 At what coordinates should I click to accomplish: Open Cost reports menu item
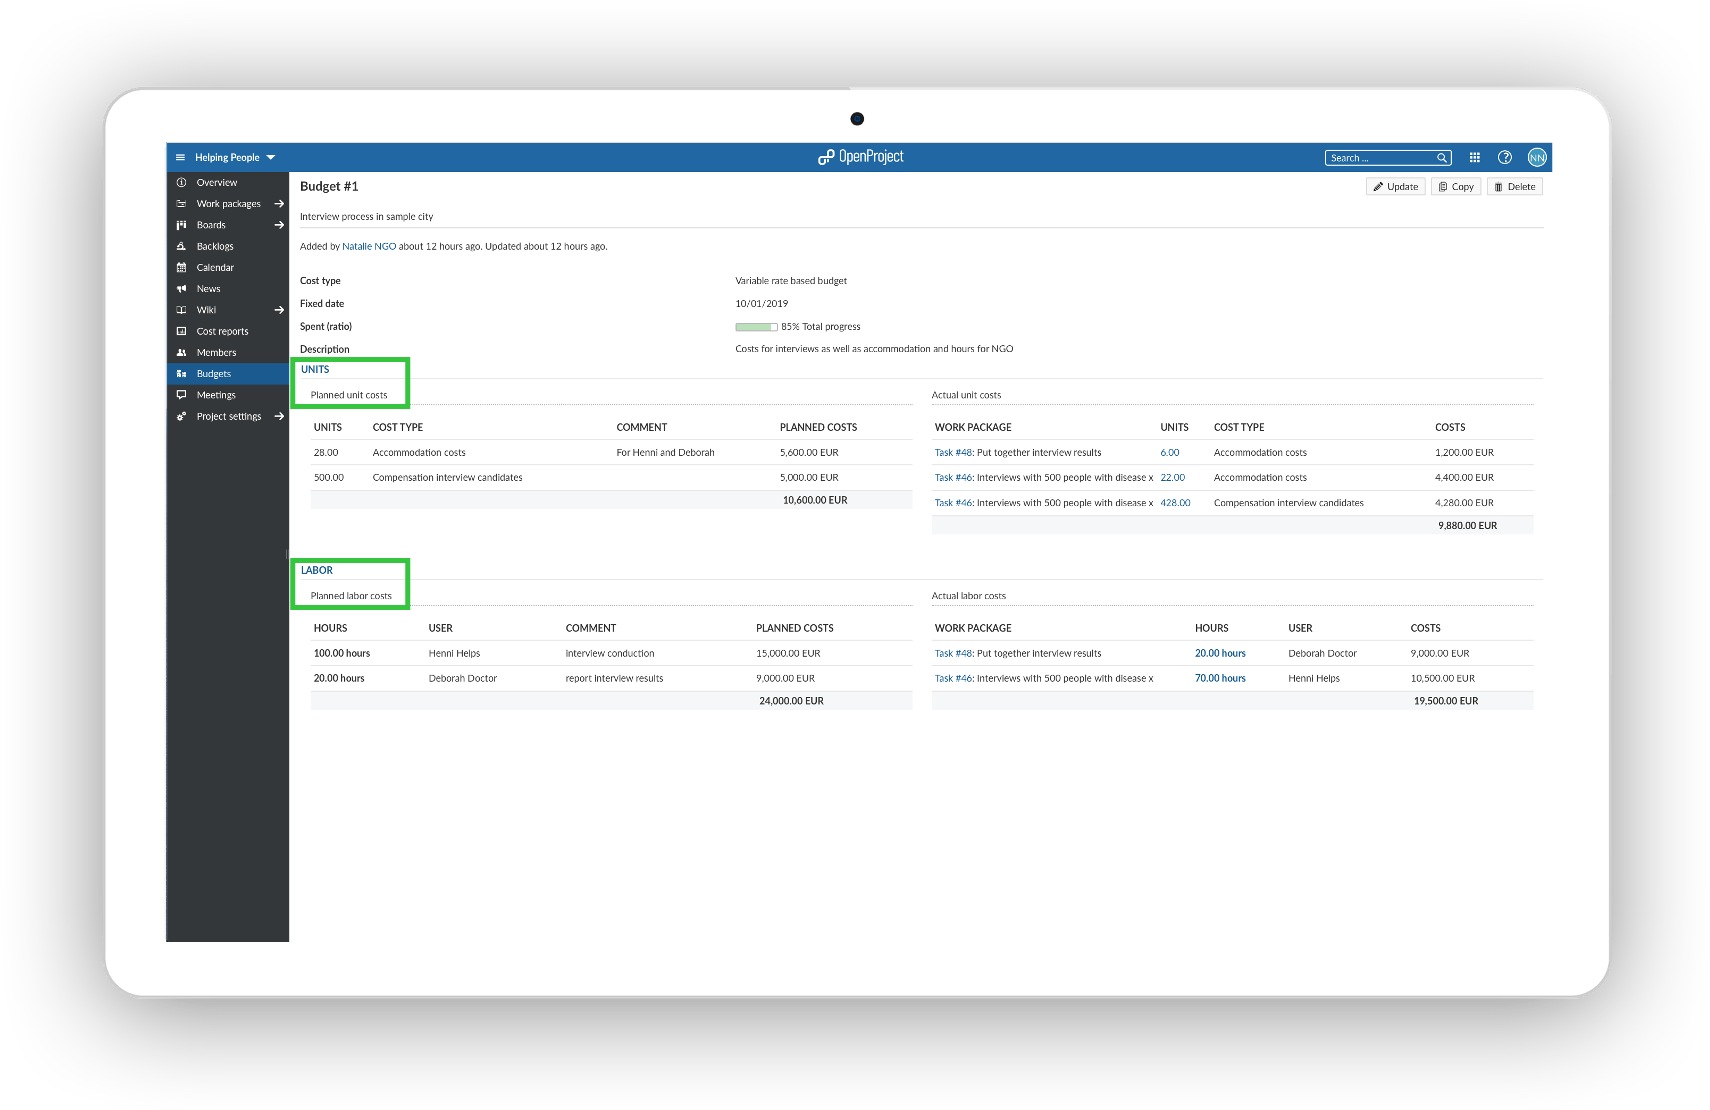pyautogui.click(x=222, y=332)
